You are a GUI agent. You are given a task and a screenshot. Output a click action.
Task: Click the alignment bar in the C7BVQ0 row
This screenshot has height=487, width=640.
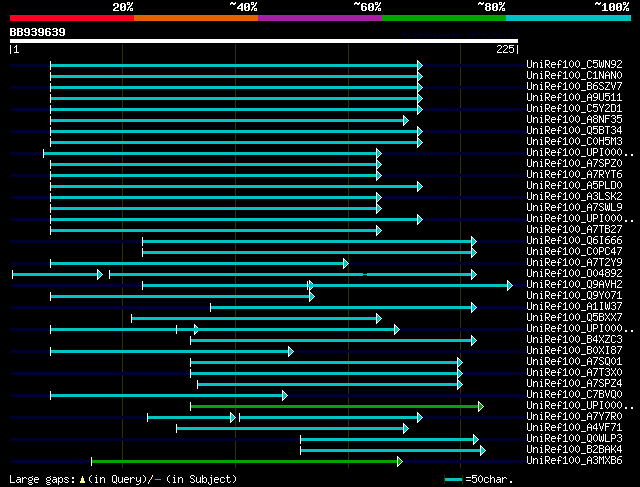(x=167, y=396)
